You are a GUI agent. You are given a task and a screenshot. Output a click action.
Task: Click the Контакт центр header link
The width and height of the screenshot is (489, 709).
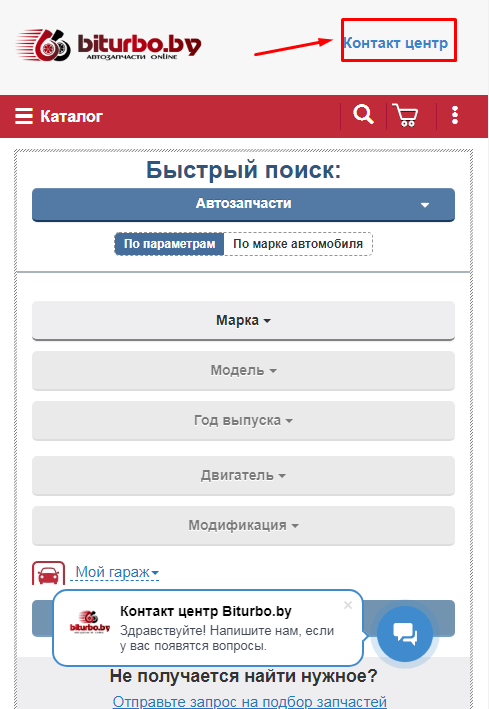[x=396, y=43]
